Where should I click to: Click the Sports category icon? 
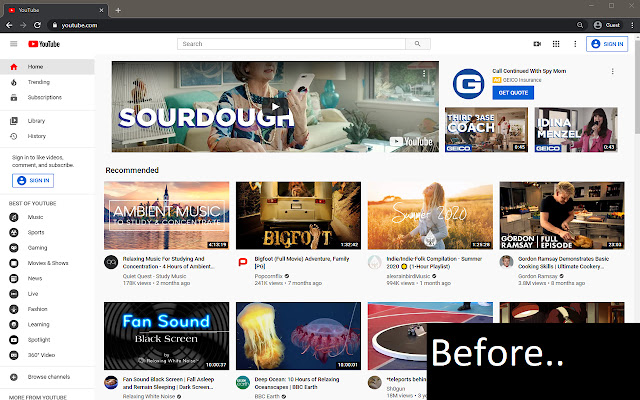tap(13, 233)
